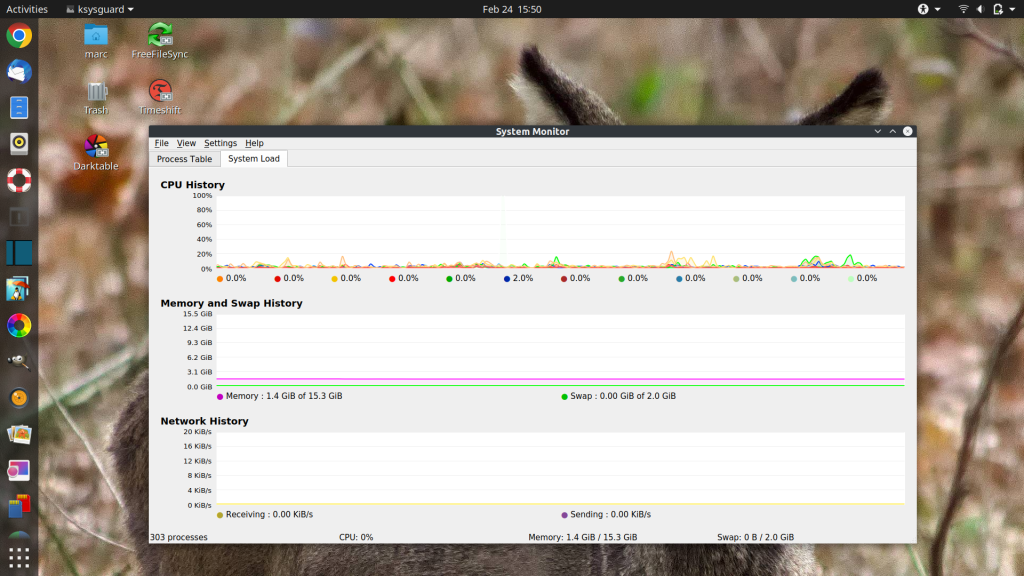The image size is (1024, 576).
Task: Open the File menu
Action: coord(161,143)
